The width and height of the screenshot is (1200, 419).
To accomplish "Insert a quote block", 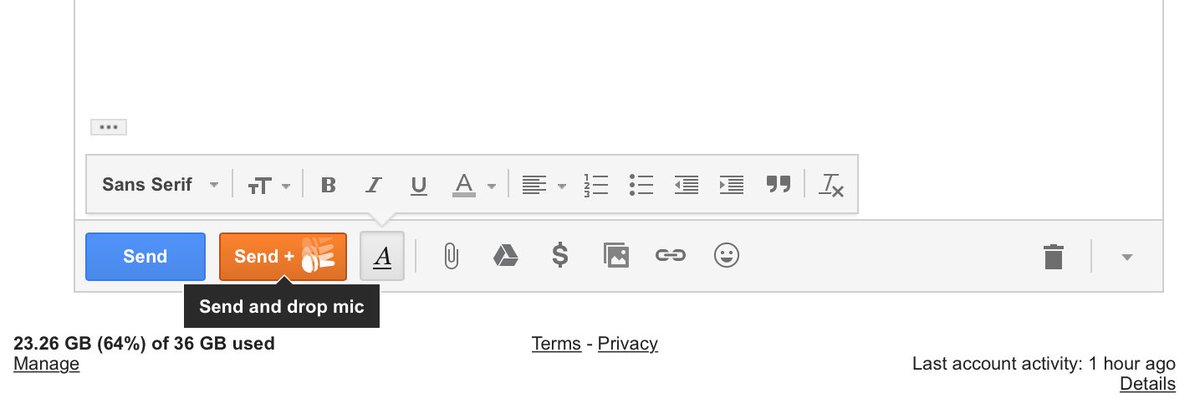I will pyautogui.click(x=778, y=185).
